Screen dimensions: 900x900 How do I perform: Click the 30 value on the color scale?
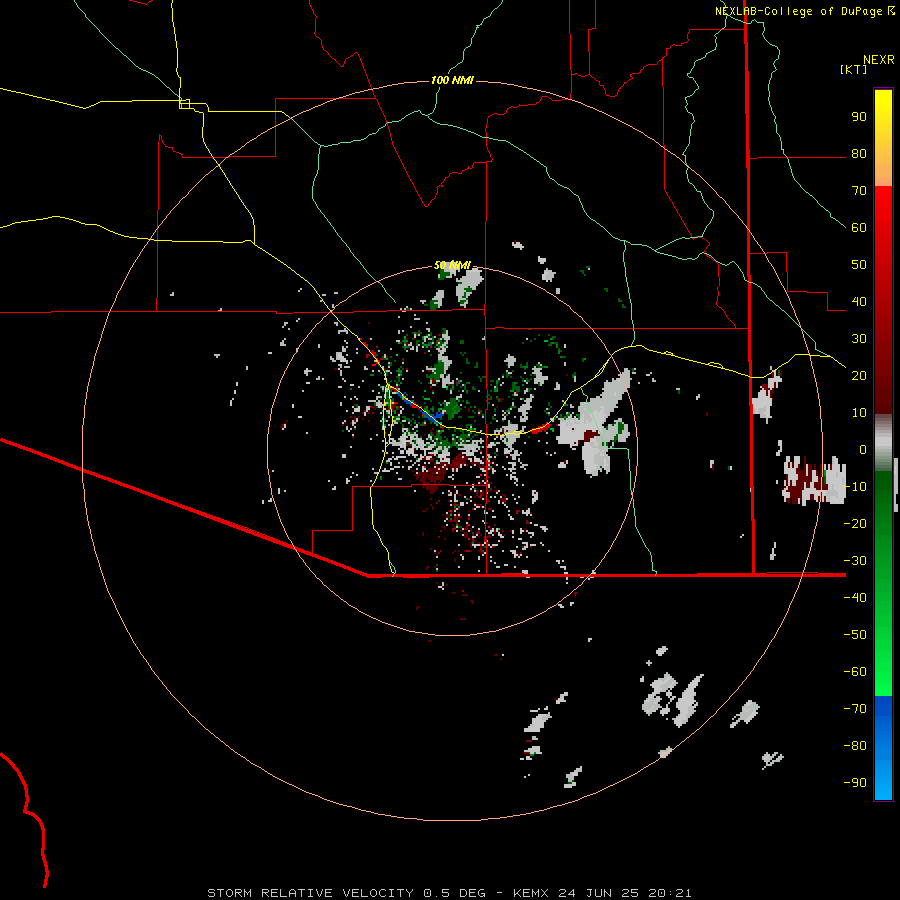tap(859, 339)
